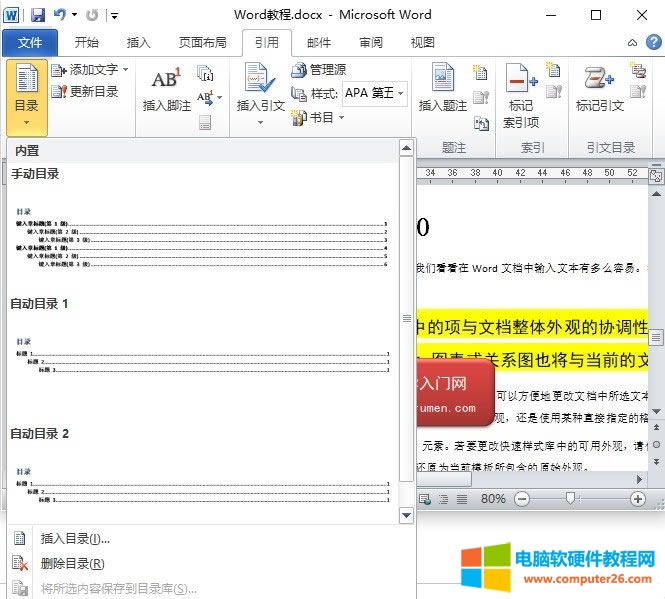Click the zoom slider handle

(x=569, y=498)
